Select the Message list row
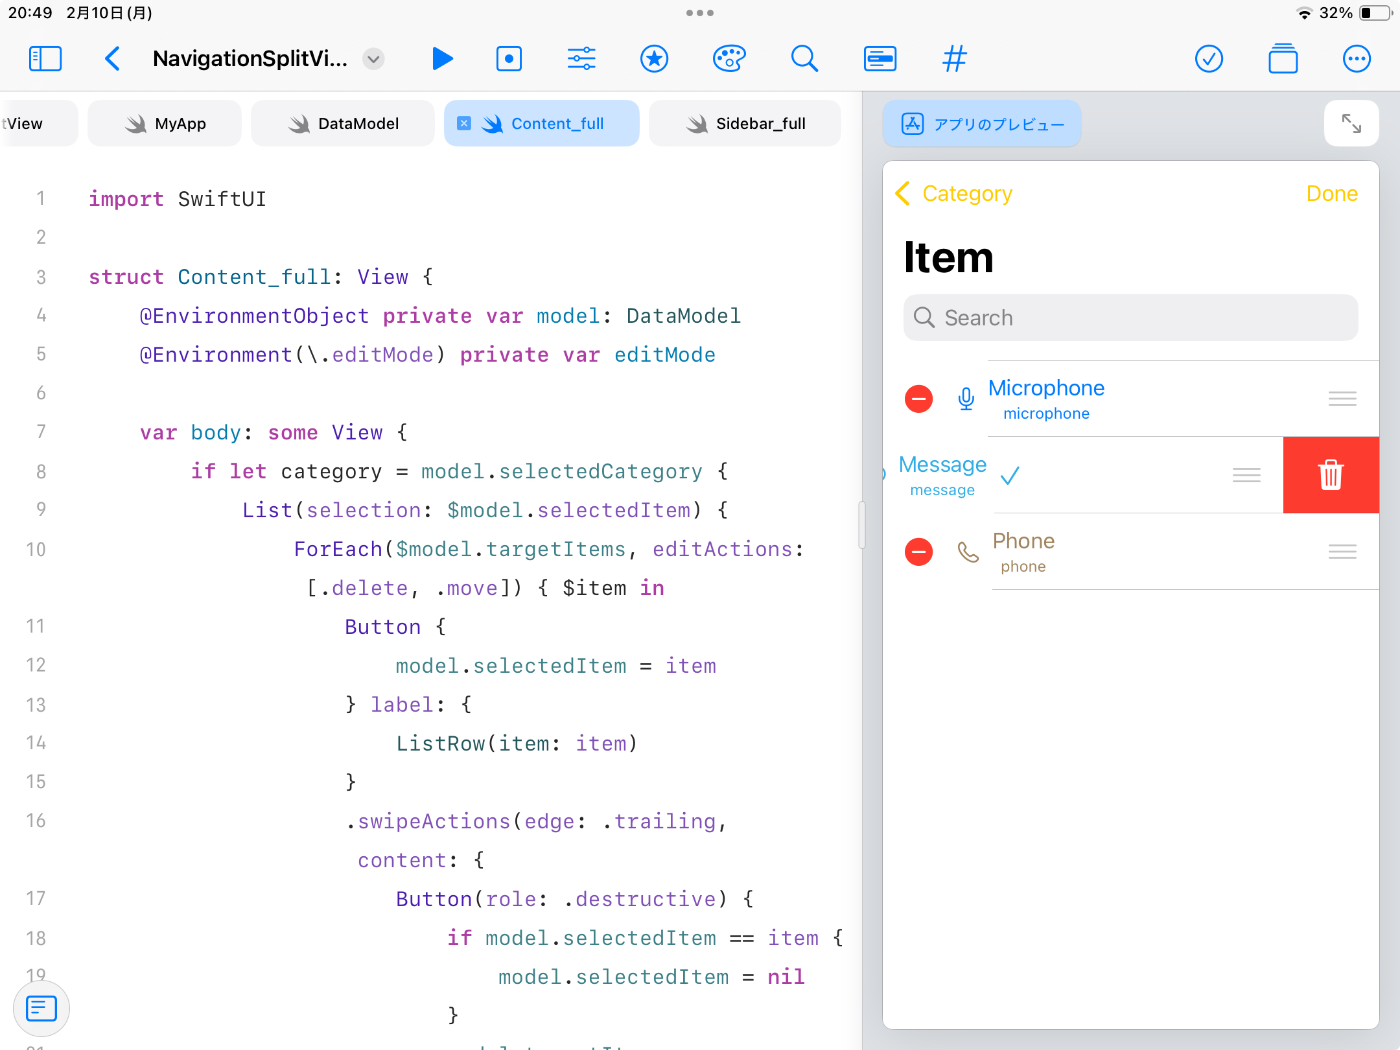The image size is (1400, 1050). pos(1083,475)
